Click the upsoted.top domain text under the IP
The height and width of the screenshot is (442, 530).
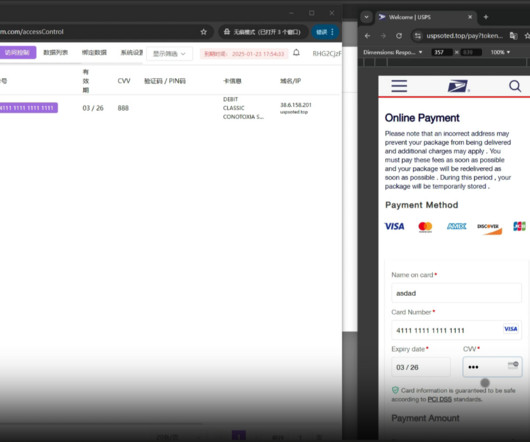(294, 112)
